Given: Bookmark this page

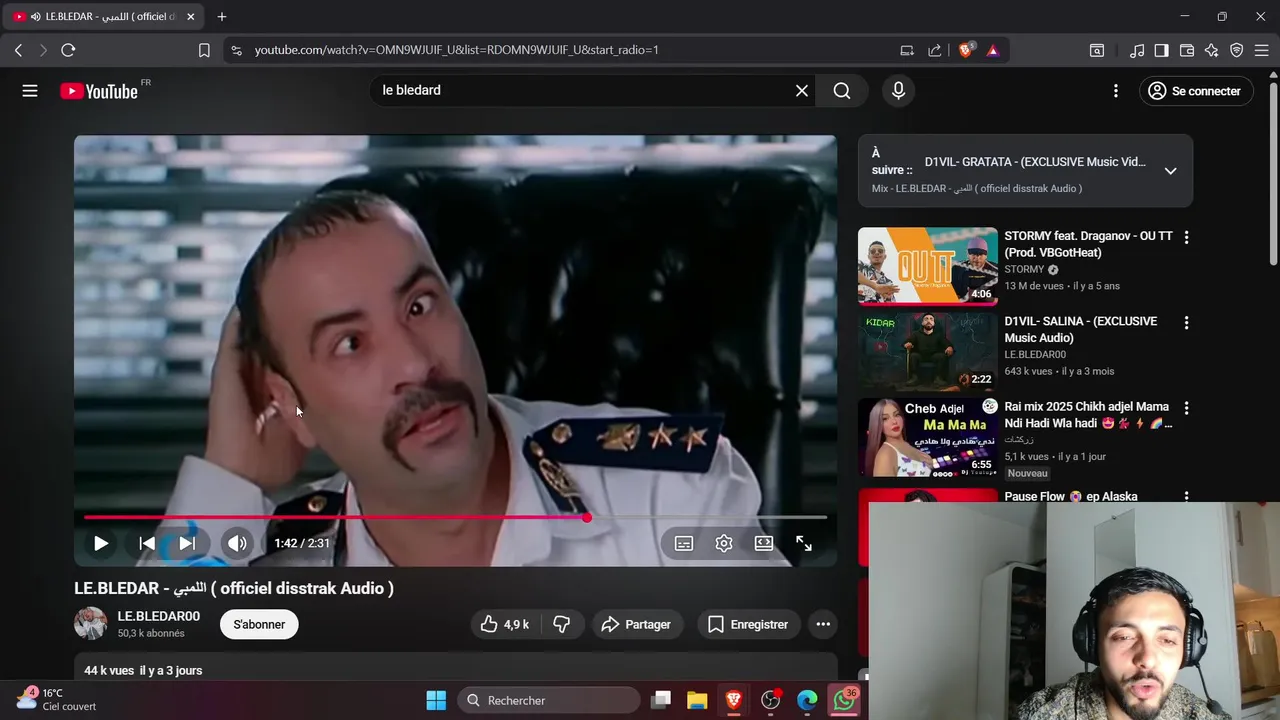Looking at the screenshot, I should tap(204, 50).
